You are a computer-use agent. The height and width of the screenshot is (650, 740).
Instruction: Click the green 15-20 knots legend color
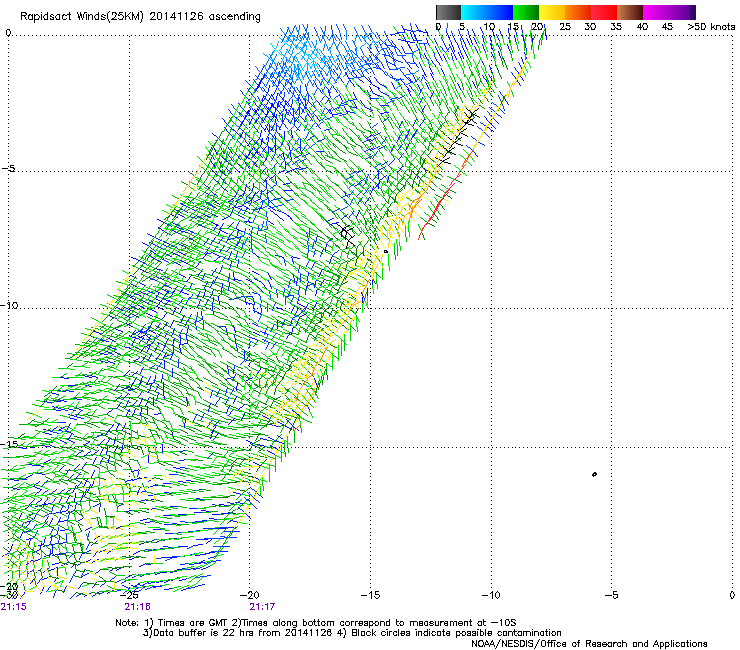point(526,12)
